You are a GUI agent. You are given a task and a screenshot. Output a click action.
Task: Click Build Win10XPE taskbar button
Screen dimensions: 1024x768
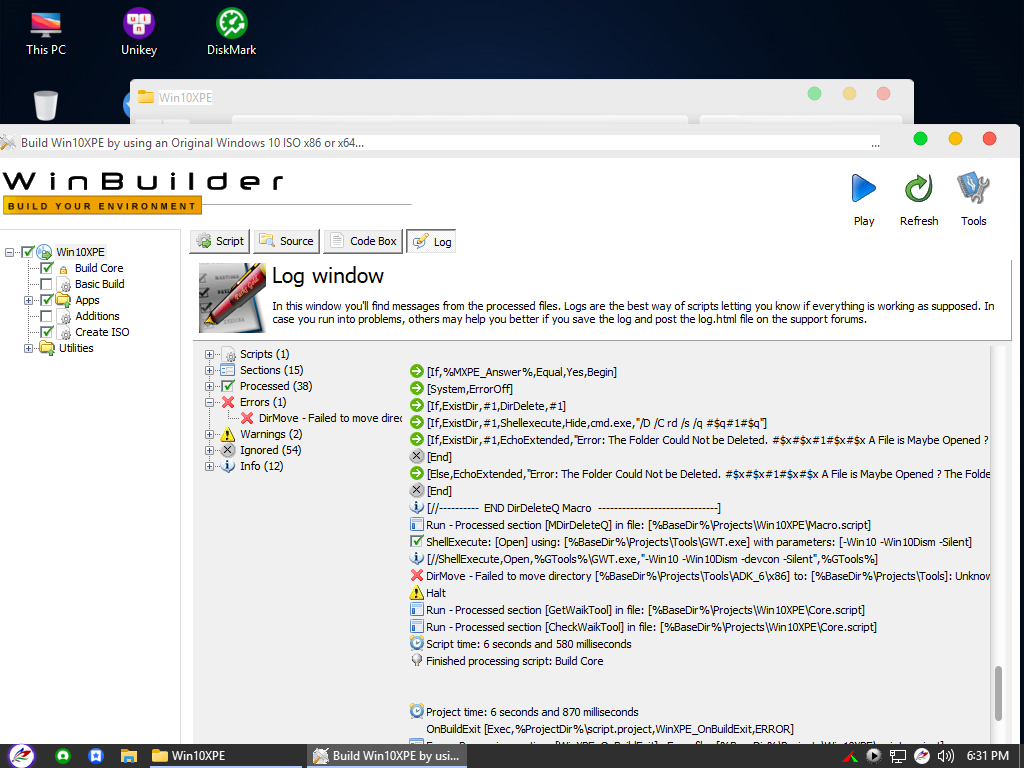(385, 756)
